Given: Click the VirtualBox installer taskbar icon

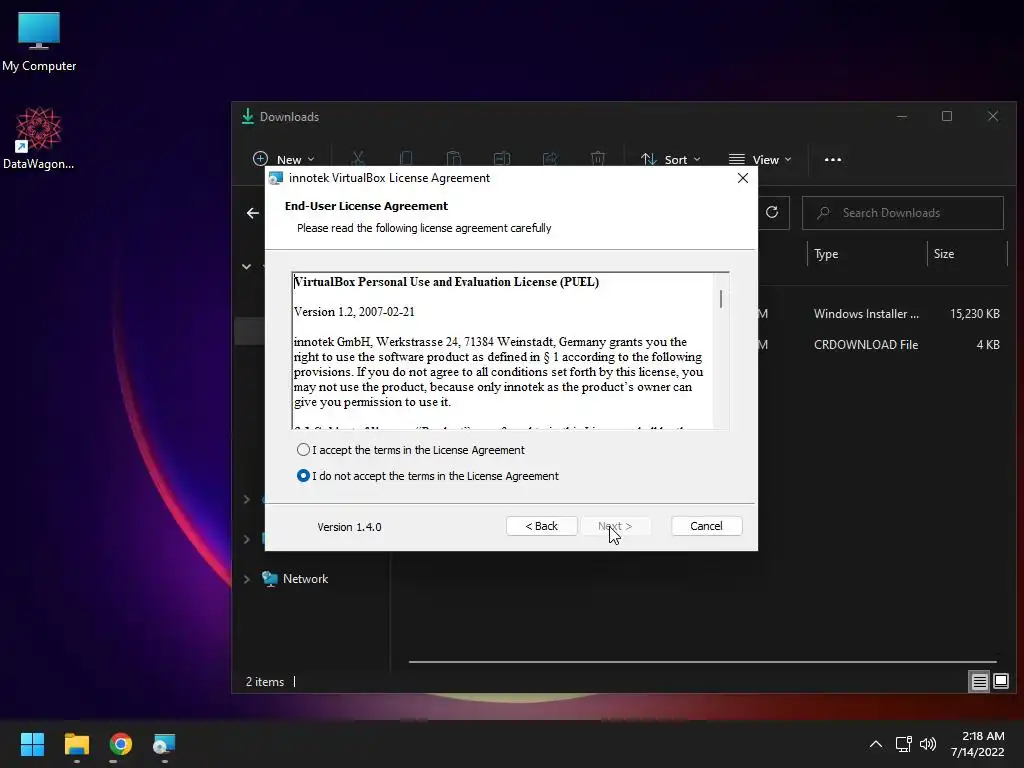Looking at the screenshot, I should click(x=165, y=744).
